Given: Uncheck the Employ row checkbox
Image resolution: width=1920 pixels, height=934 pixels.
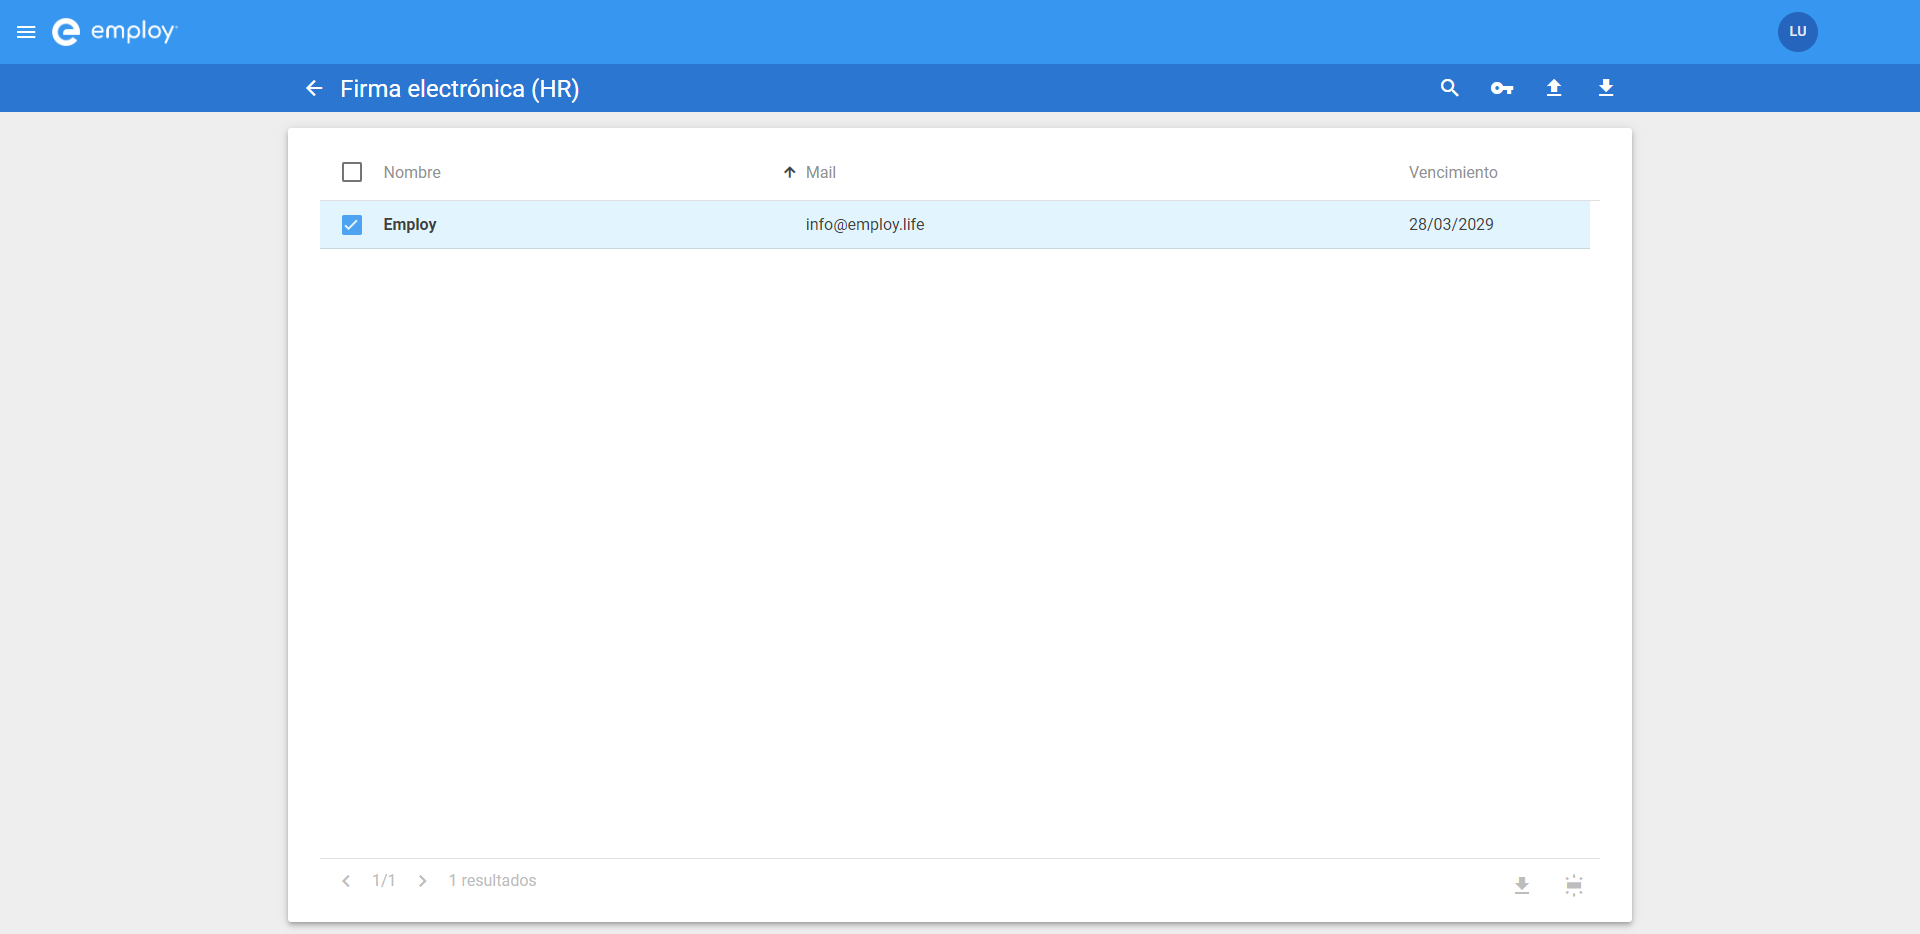Looking at the screenshot, I should tap(352, 225).
